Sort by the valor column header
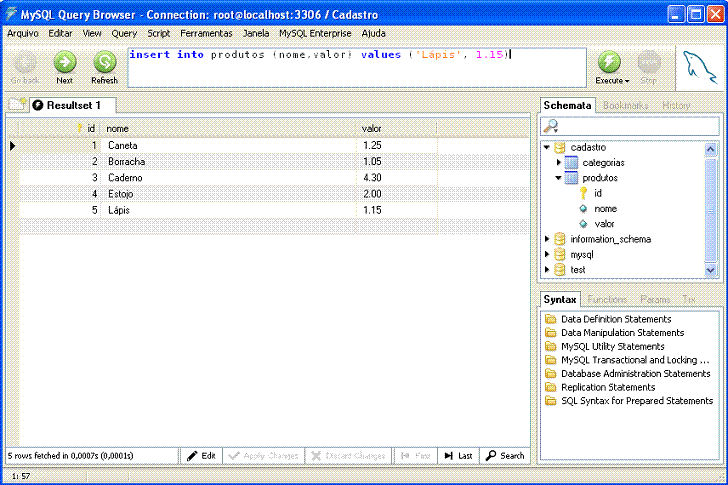The height and width of the screenshot is (485, 728). tap(397, 129)
